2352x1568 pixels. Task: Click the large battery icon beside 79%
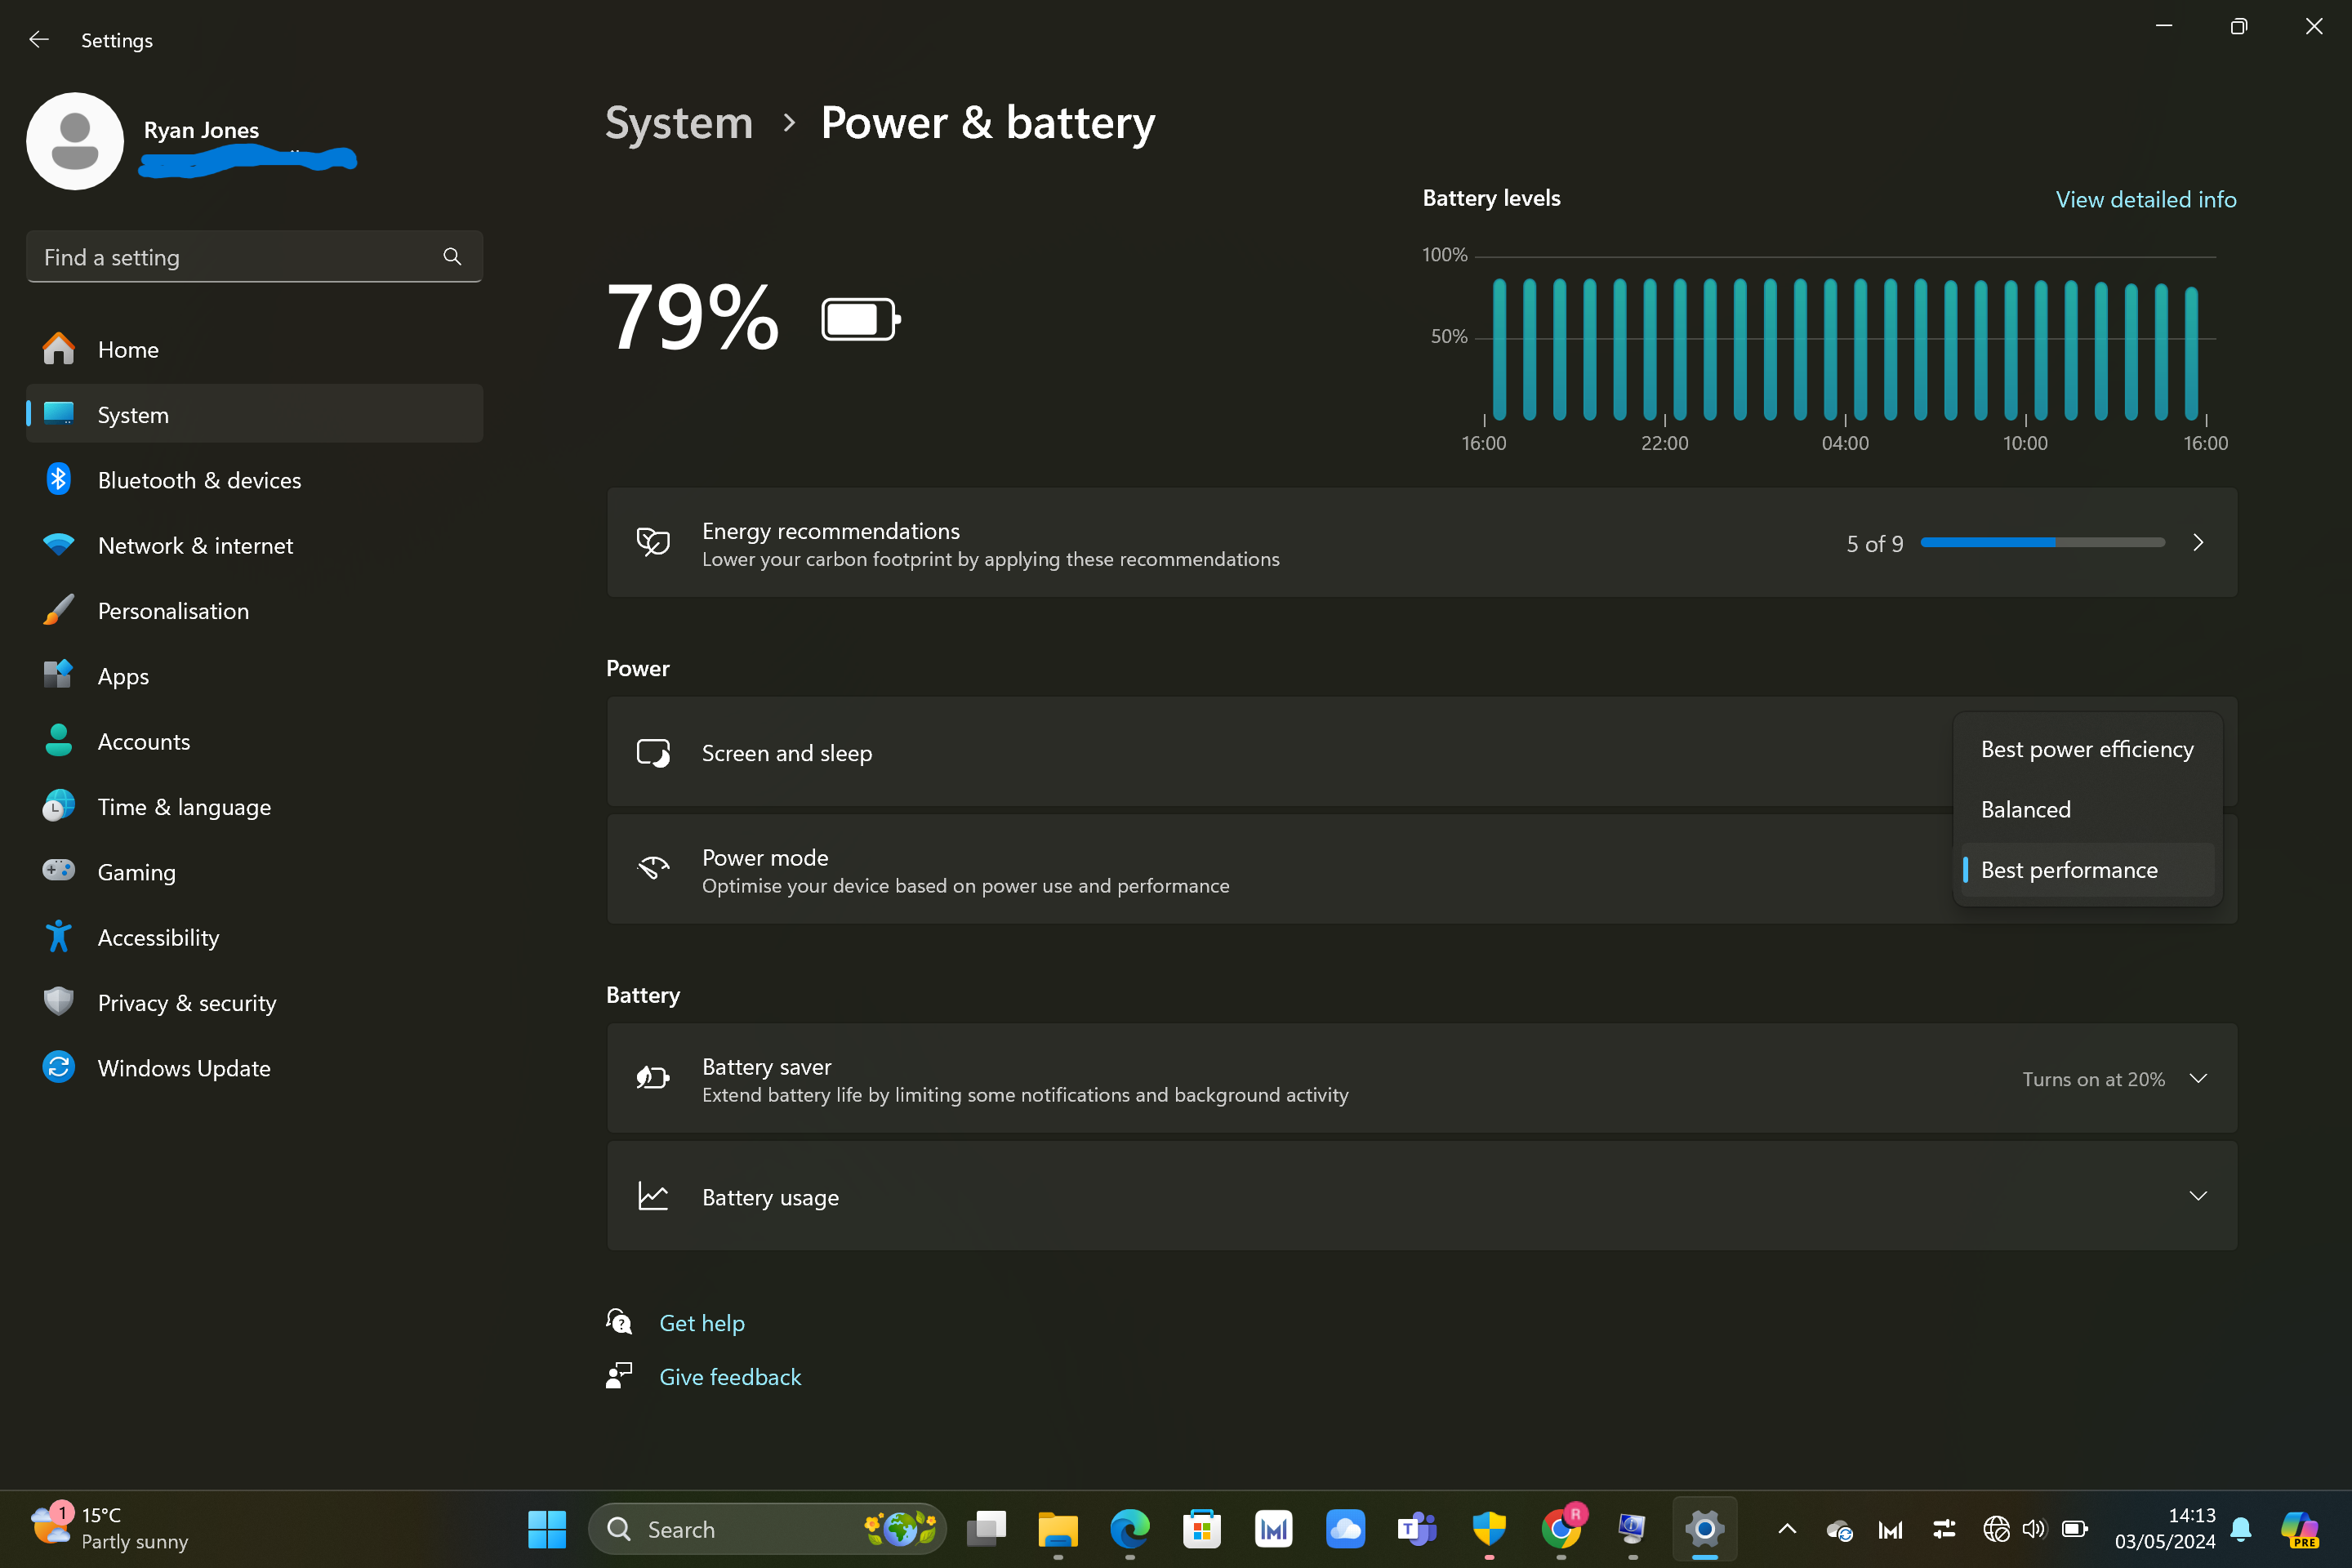point(861,320)
